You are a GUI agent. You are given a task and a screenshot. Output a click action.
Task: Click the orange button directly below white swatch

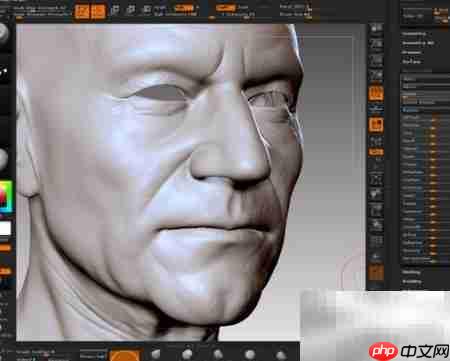click(x=5, y=248)
